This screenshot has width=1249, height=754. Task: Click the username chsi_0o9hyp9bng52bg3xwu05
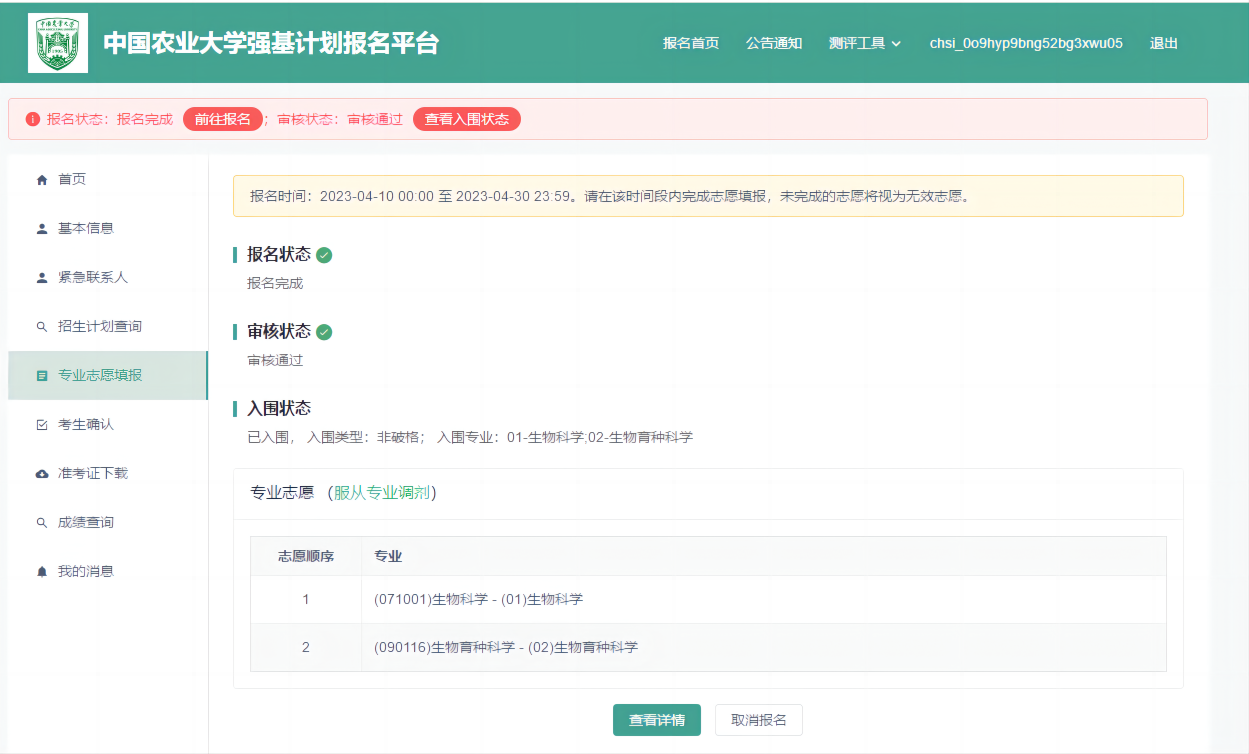coord(1026,43)
